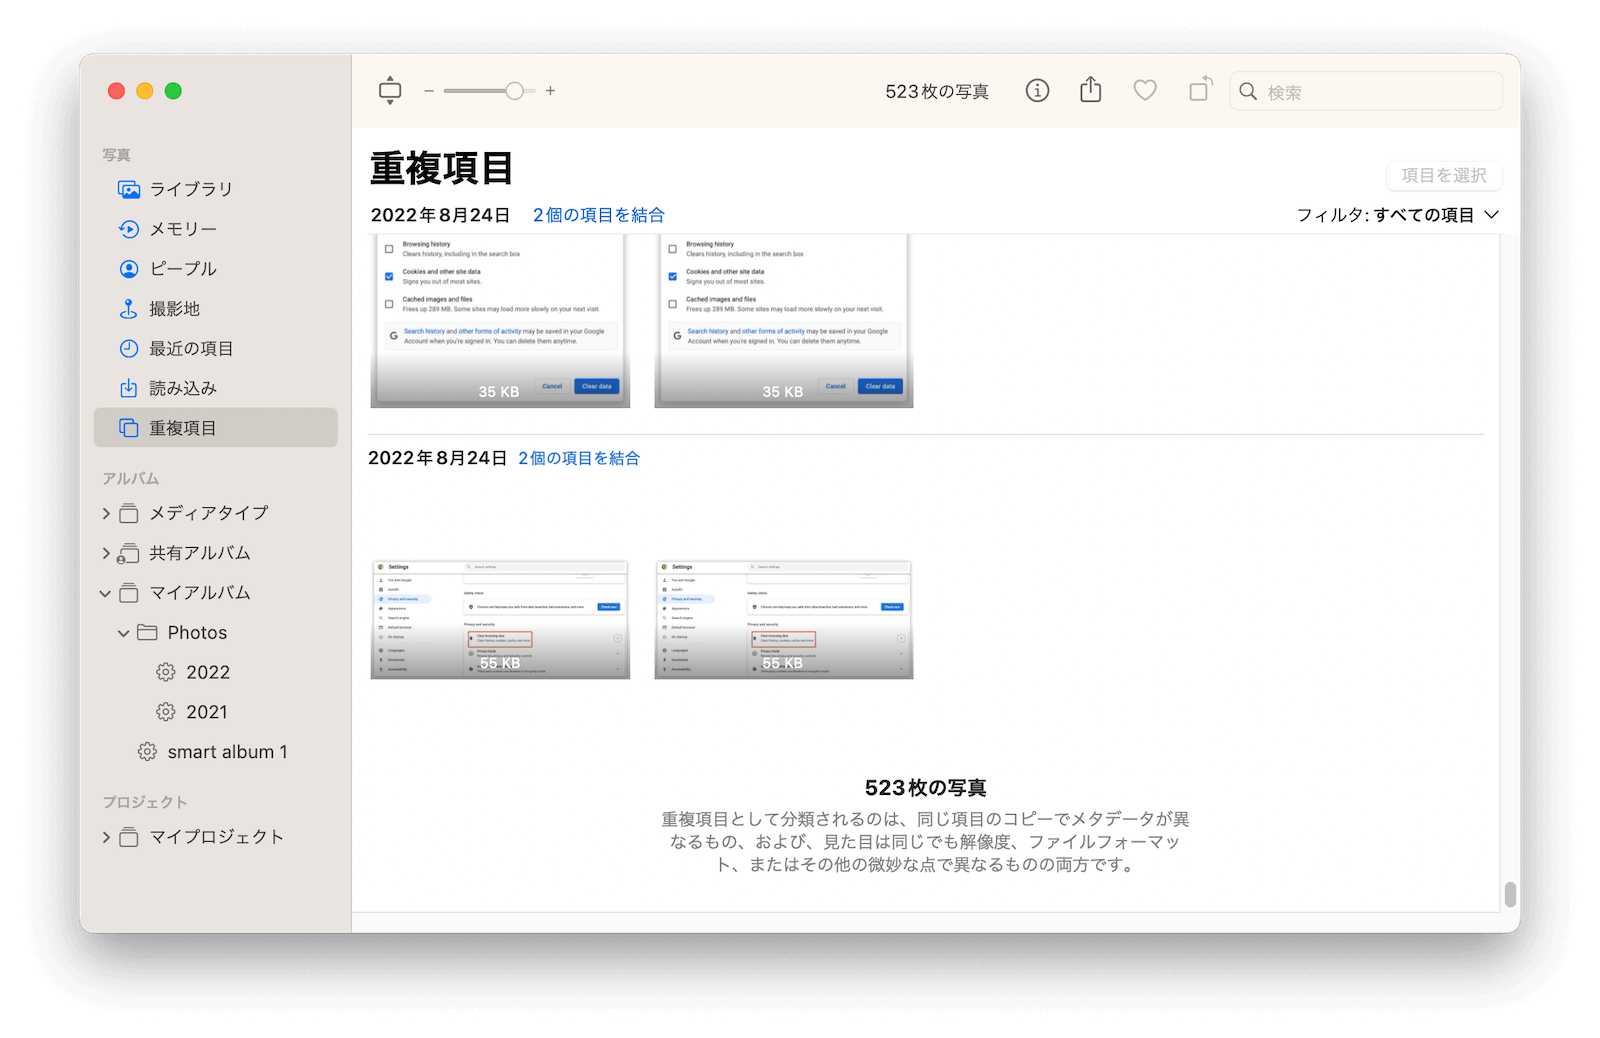Click first 2個の項目を結合 merge link

pos(598,215)
